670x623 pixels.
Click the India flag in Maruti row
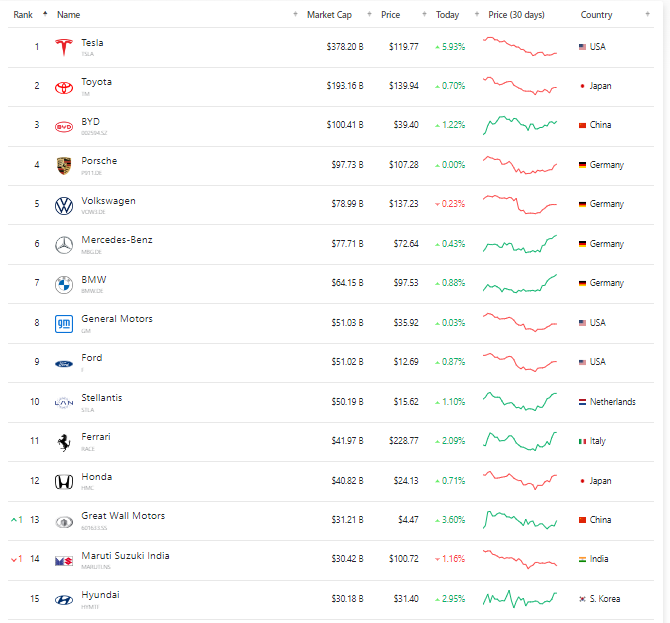click(x=582, y=559)
